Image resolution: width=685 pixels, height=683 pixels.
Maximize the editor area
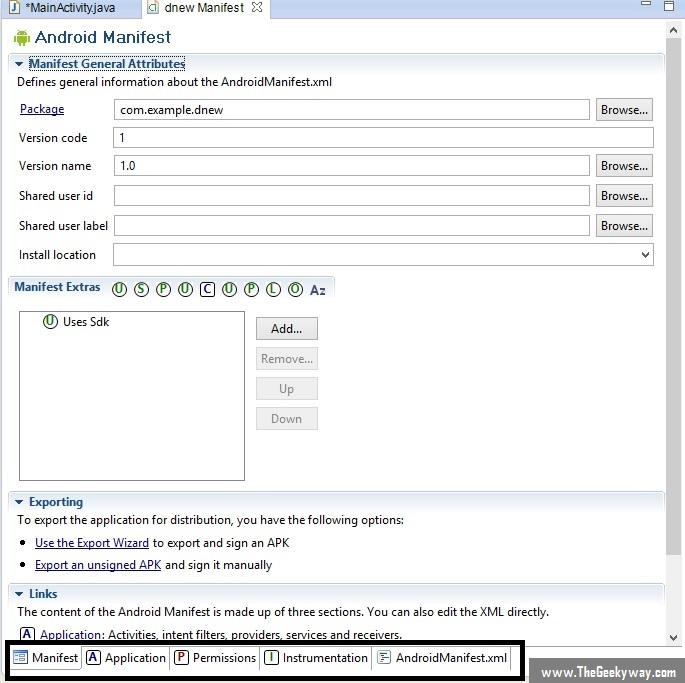(x=668, y=6)
